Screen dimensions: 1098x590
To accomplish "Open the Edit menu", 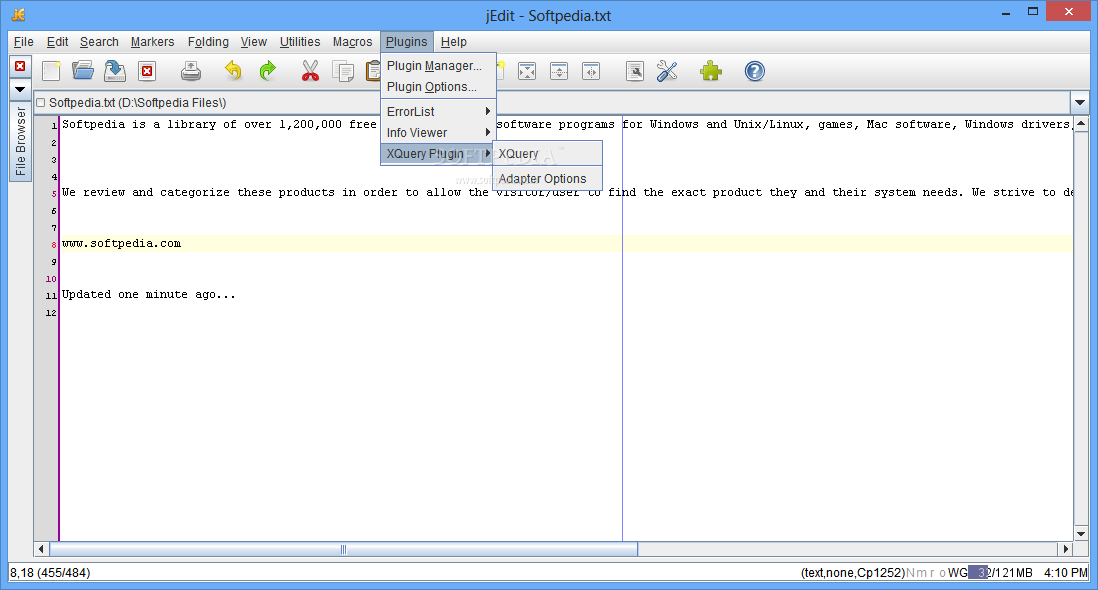I will 57,42.
